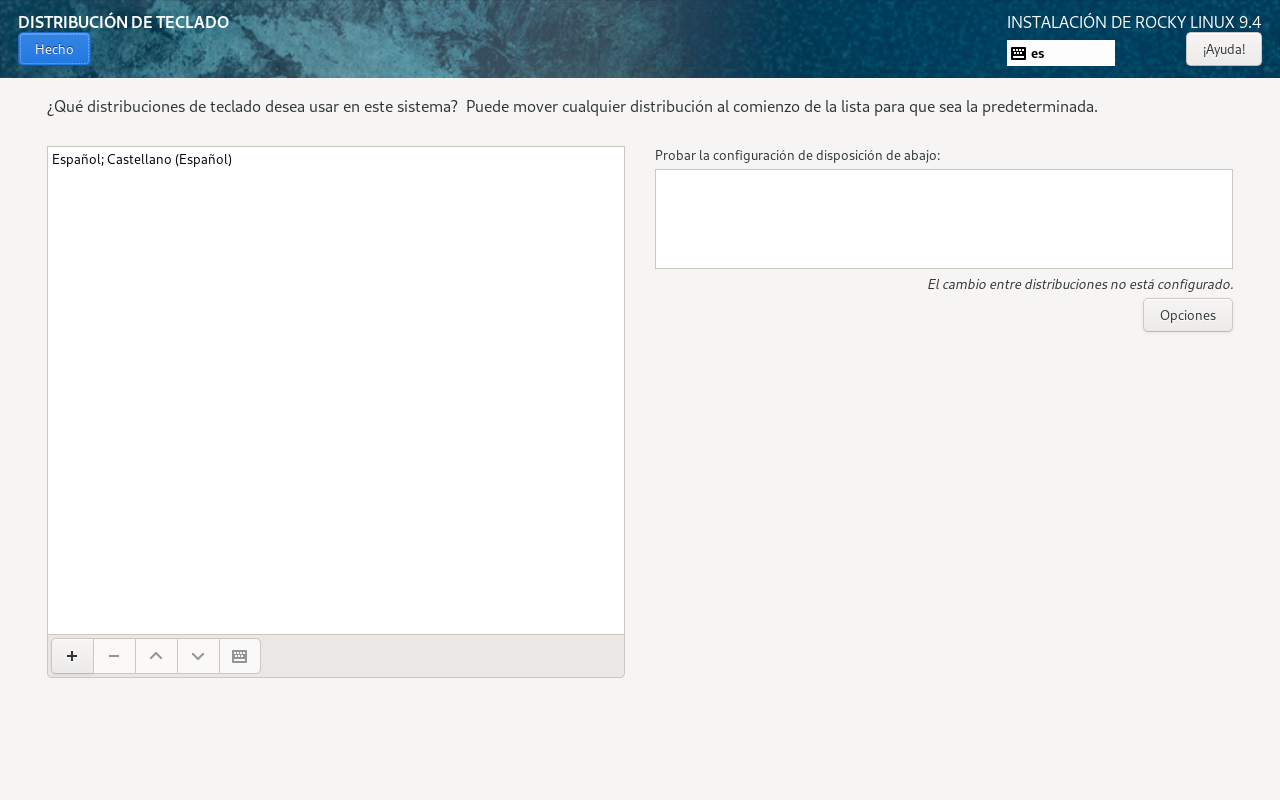
Task: Move the layout up with the up chevron
Action: (x=156, y=656)
